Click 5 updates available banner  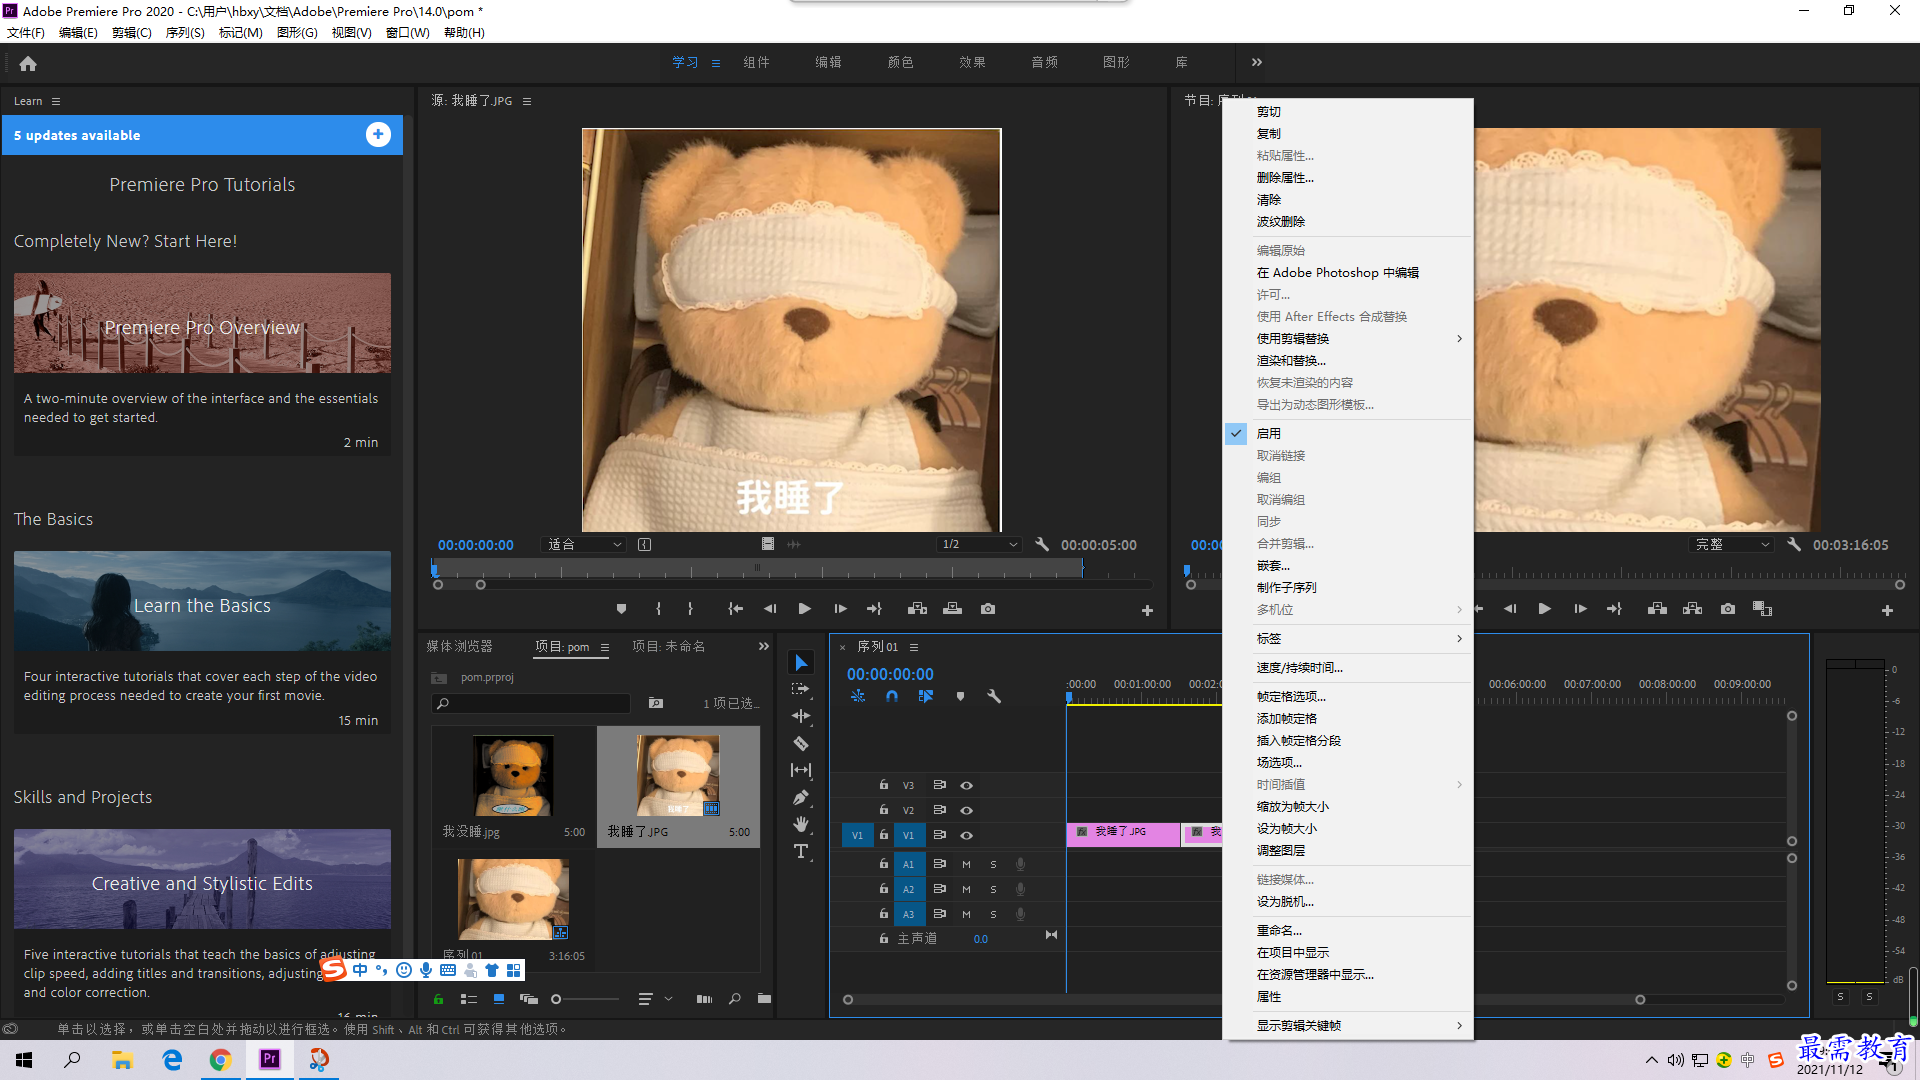tap(202, 135)
